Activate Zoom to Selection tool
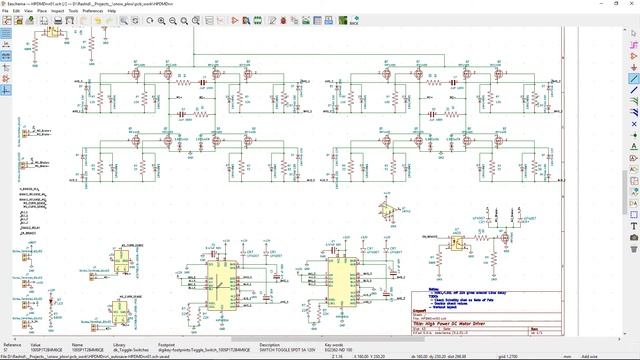This screenshot has height=360, width=640. pos(196,20)
